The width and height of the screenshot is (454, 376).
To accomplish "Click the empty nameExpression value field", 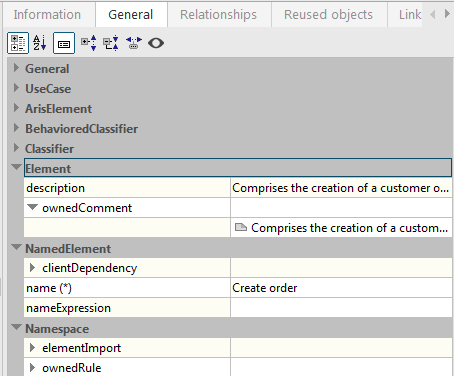I will 341,308.
